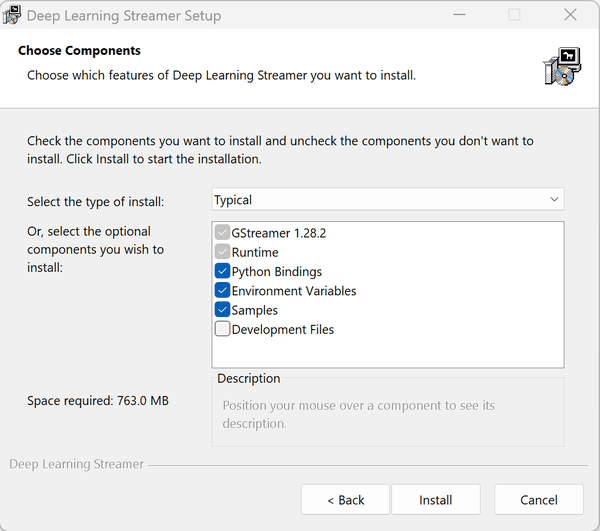The width and height of the screenshot is (600, 531).
Task: Toggle the GStreamer 1.28.2 checkbox
Action: tap(222, 232)
